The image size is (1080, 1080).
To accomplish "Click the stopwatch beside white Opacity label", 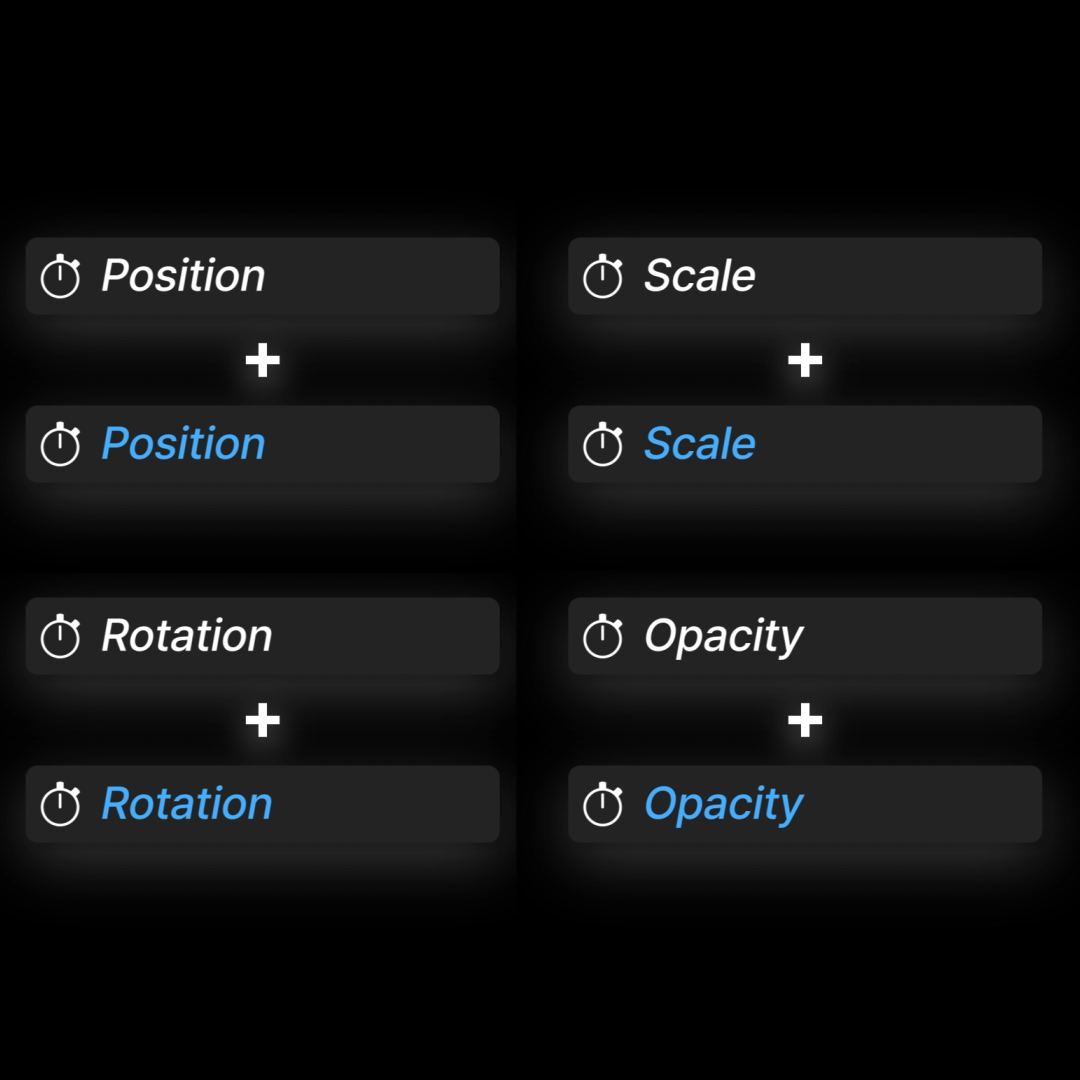I will [x=603, y=637].
